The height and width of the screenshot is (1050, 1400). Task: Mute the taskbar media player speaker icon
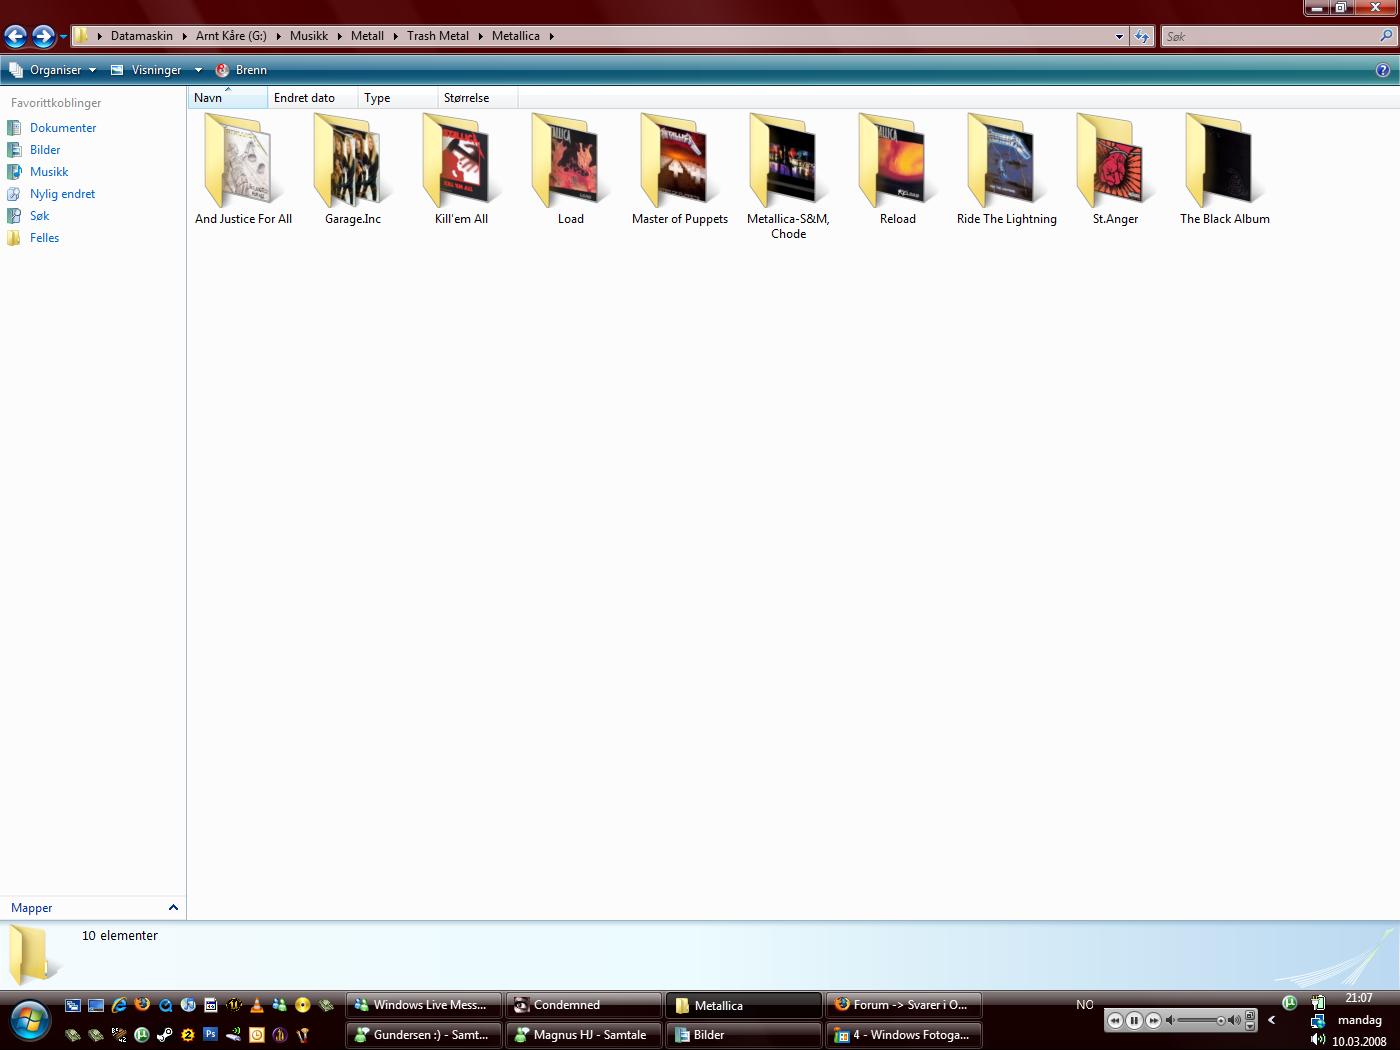point(1170,1020)
